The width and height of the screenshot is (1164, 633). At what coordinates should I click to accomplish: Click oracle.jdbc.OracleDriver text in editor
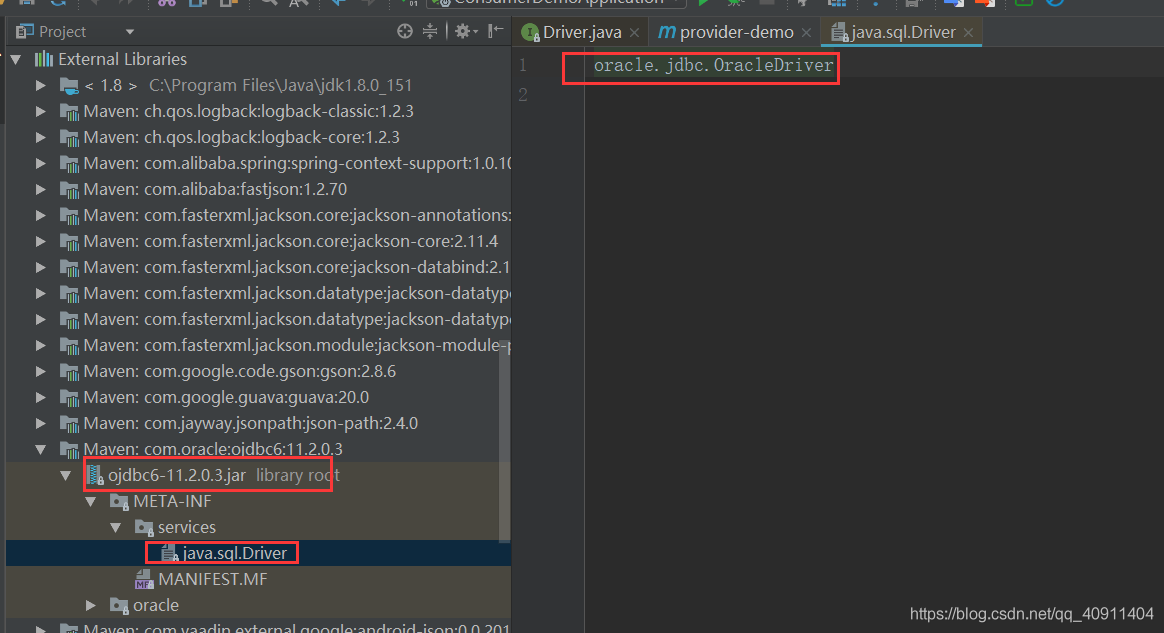pyautogui.click(x=713, y=65)
